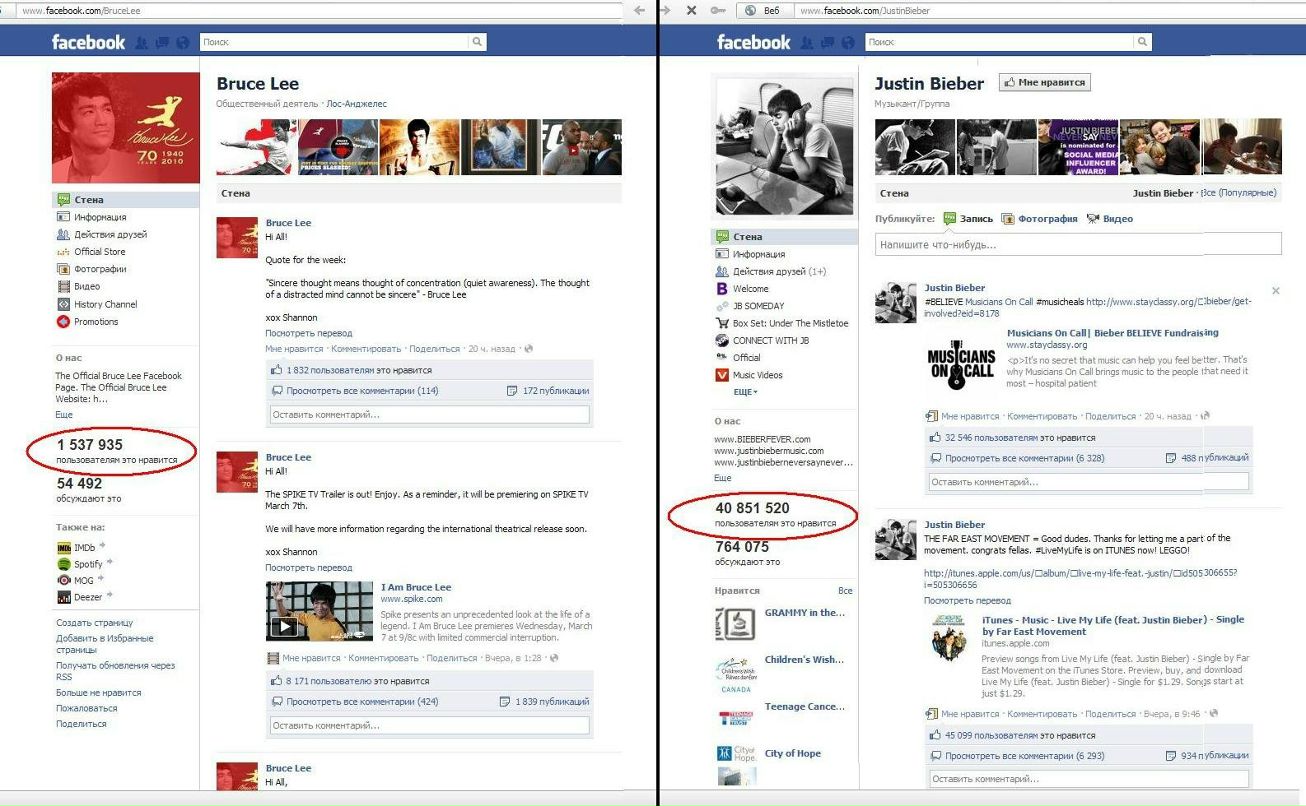Open Все (Популярные) wall filter
The height and width of the screenshot is (806, 1306).
coord(1239,193)
